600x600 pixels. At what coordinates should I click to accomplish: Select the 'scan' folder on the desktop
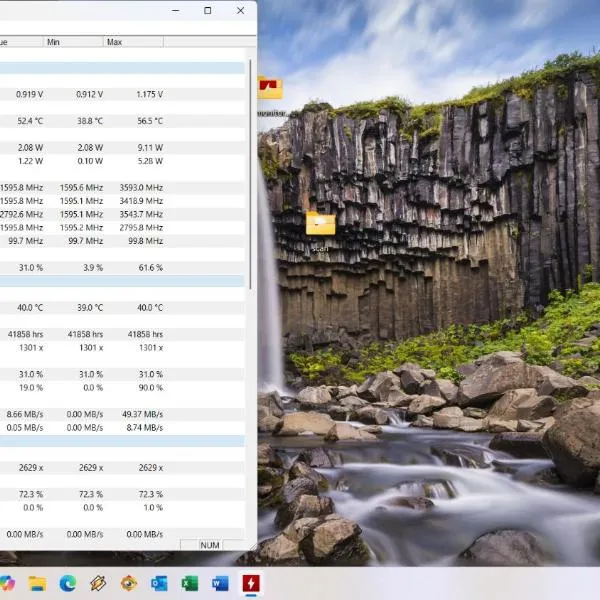click(320, 226)
